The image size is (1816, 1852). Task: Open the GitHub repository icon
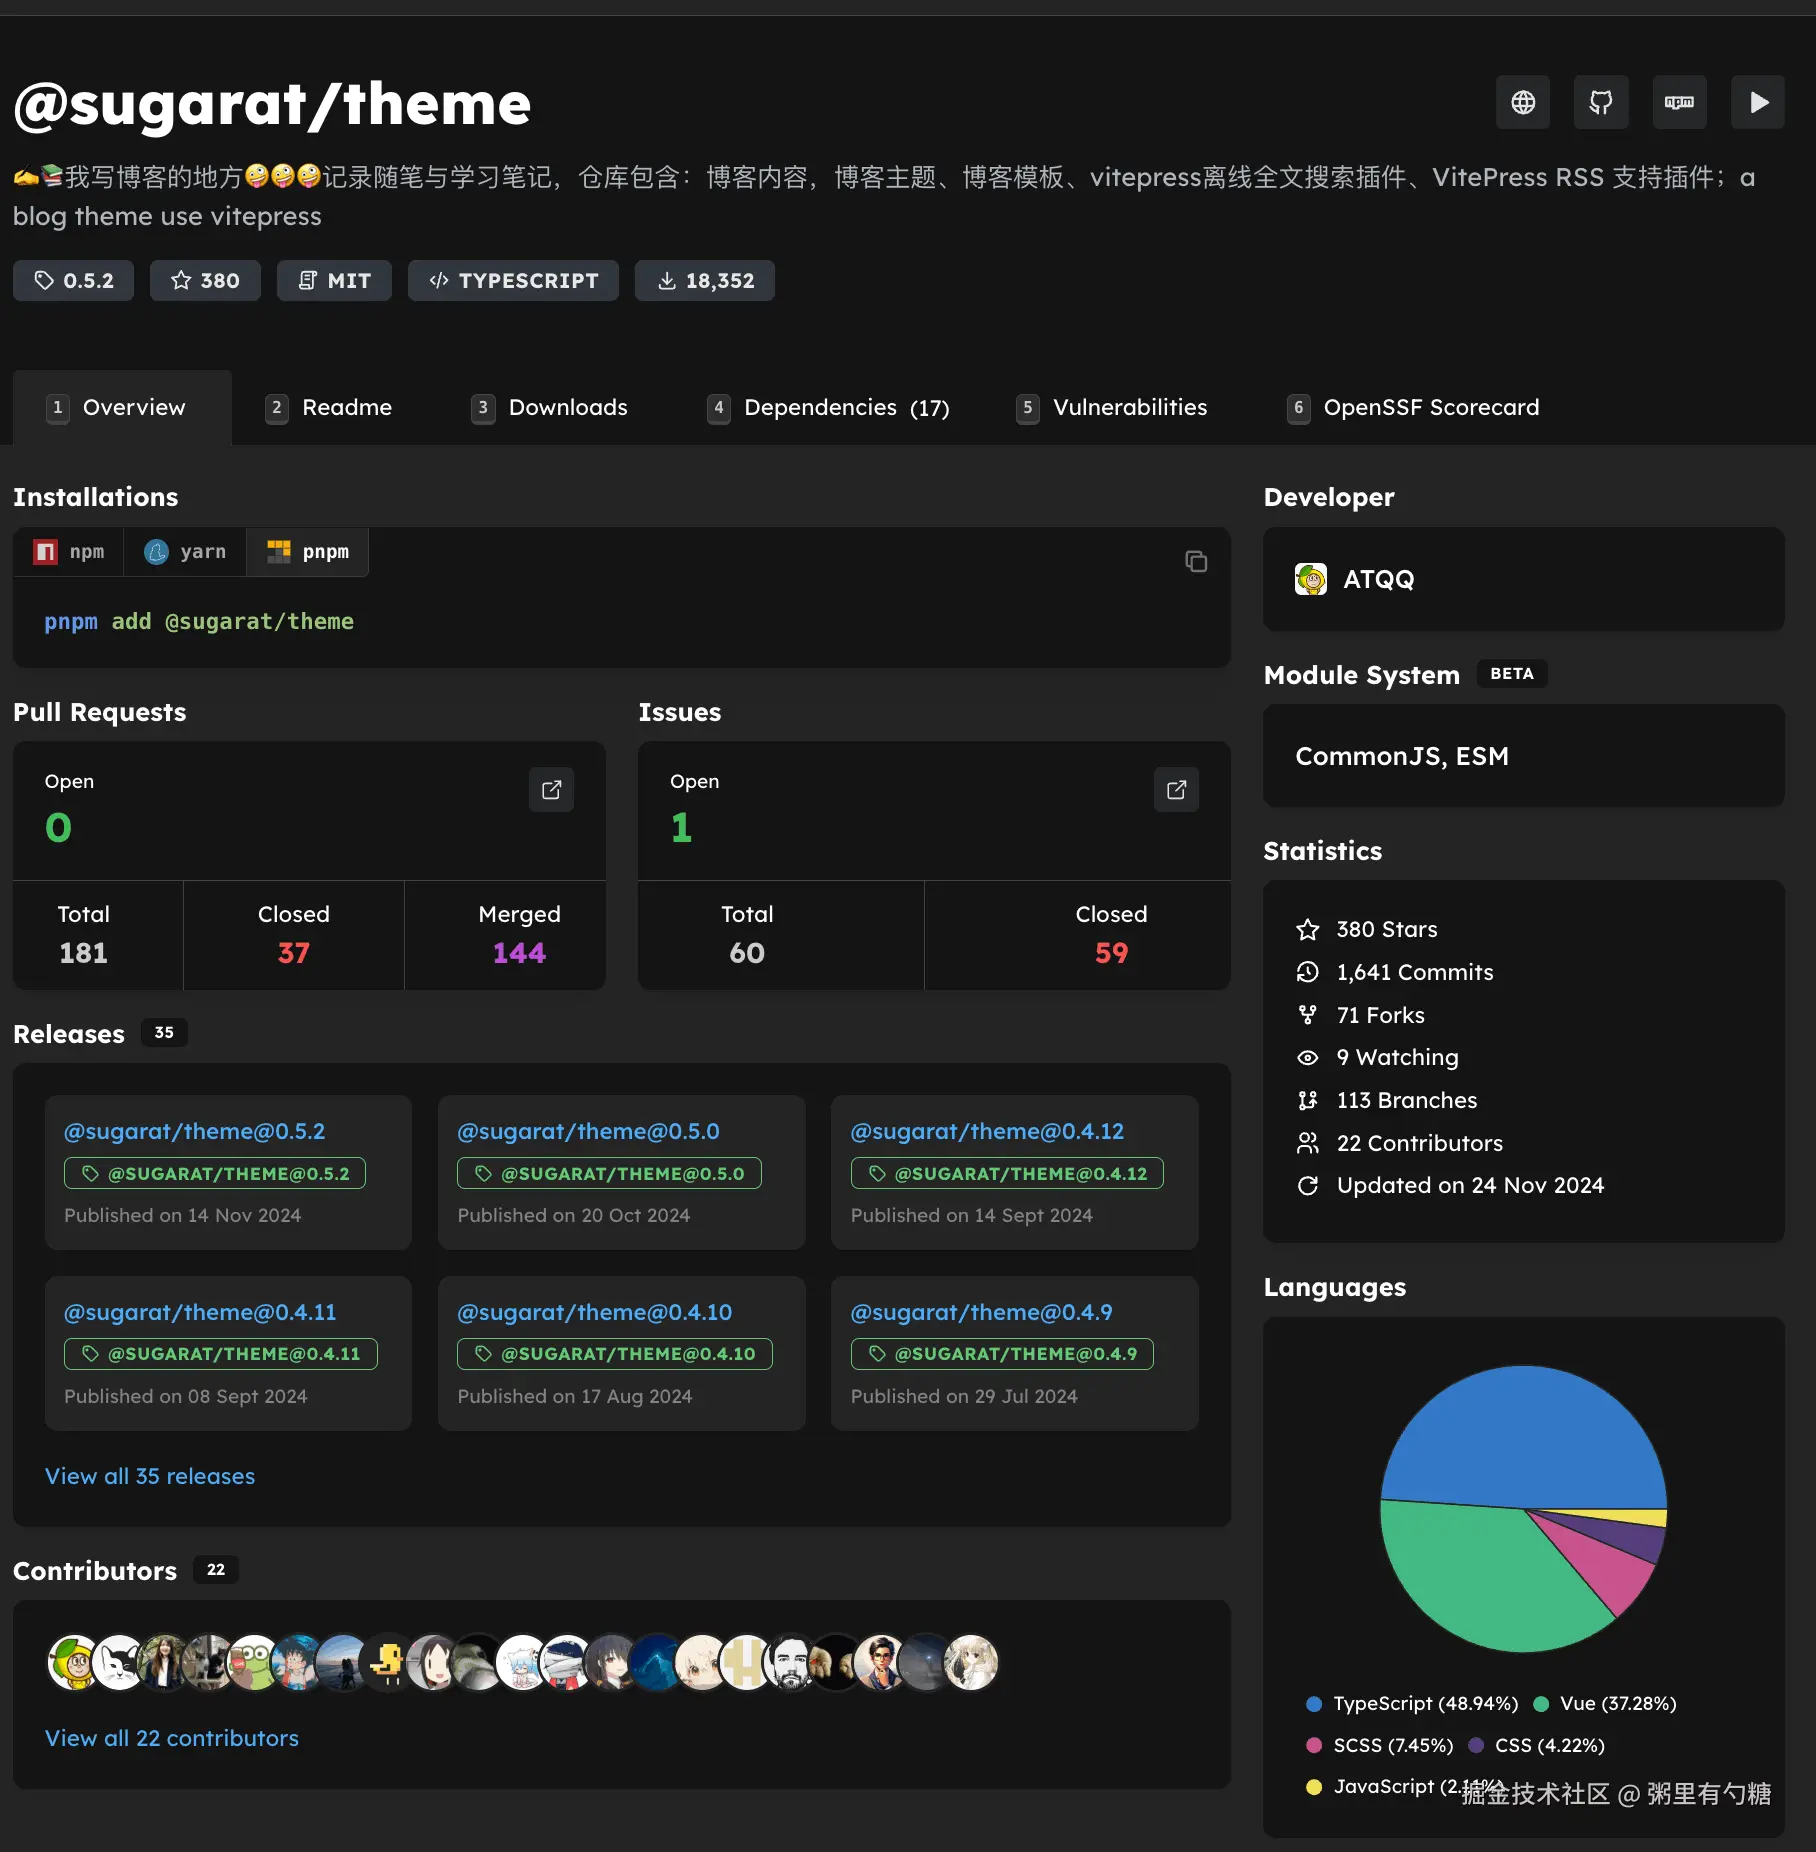pyautogui.click(x=1600, y=102)
